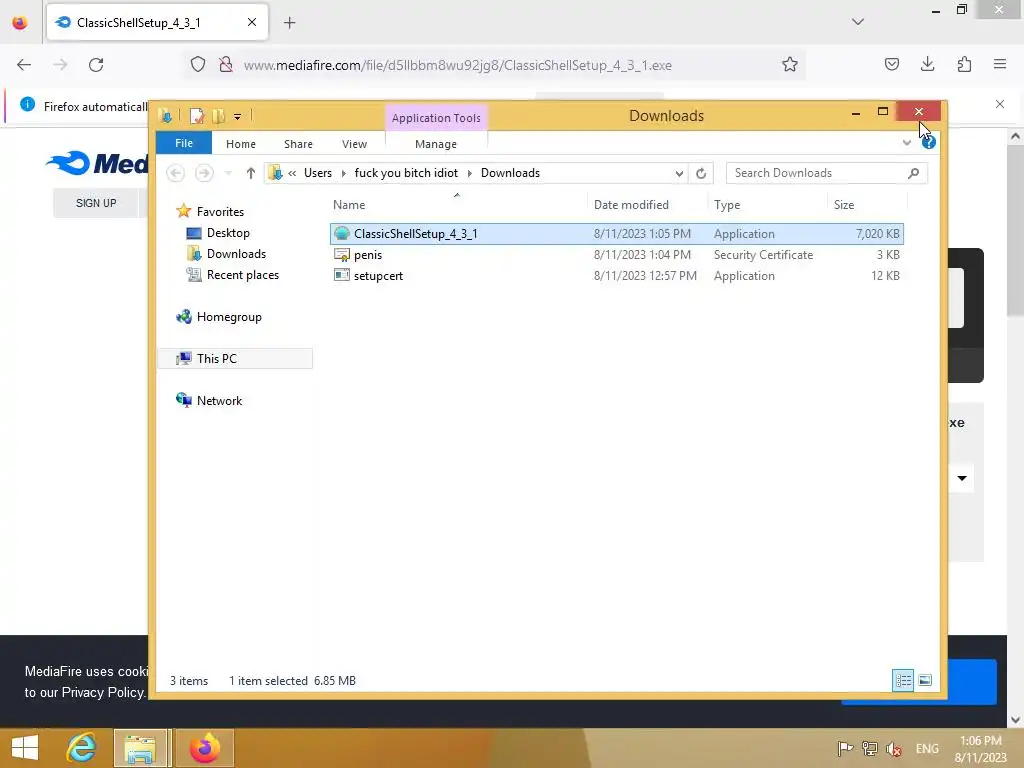1024x768 pixels.
Task: Click SIGN UP on MediaFire page
Action: coord(96,203)
